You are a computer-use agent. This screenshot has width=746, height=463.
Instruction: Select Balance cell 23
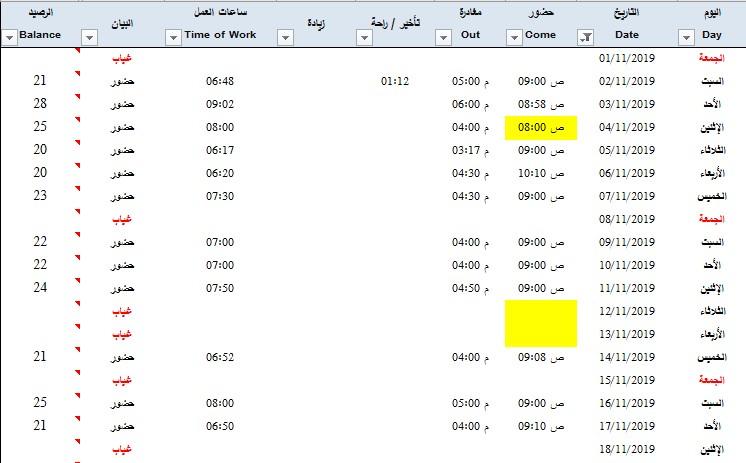click(40, 196)
